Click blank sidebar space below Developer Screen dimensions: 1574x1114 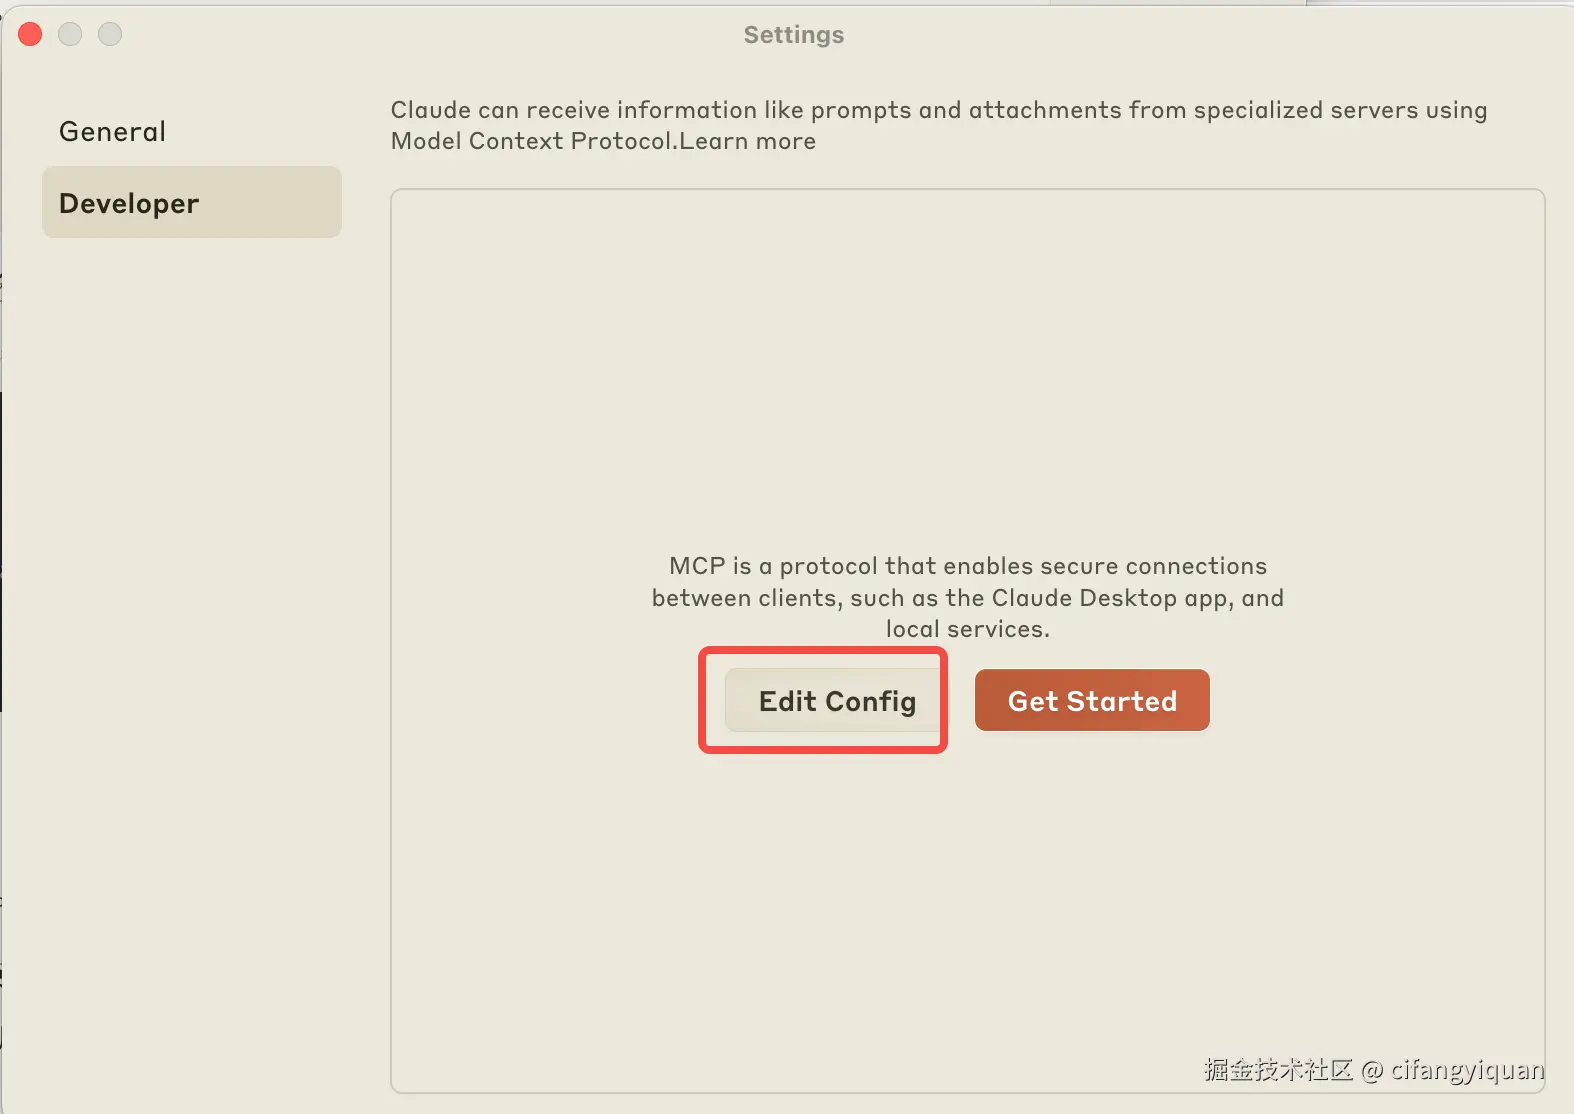click(190, 600)
